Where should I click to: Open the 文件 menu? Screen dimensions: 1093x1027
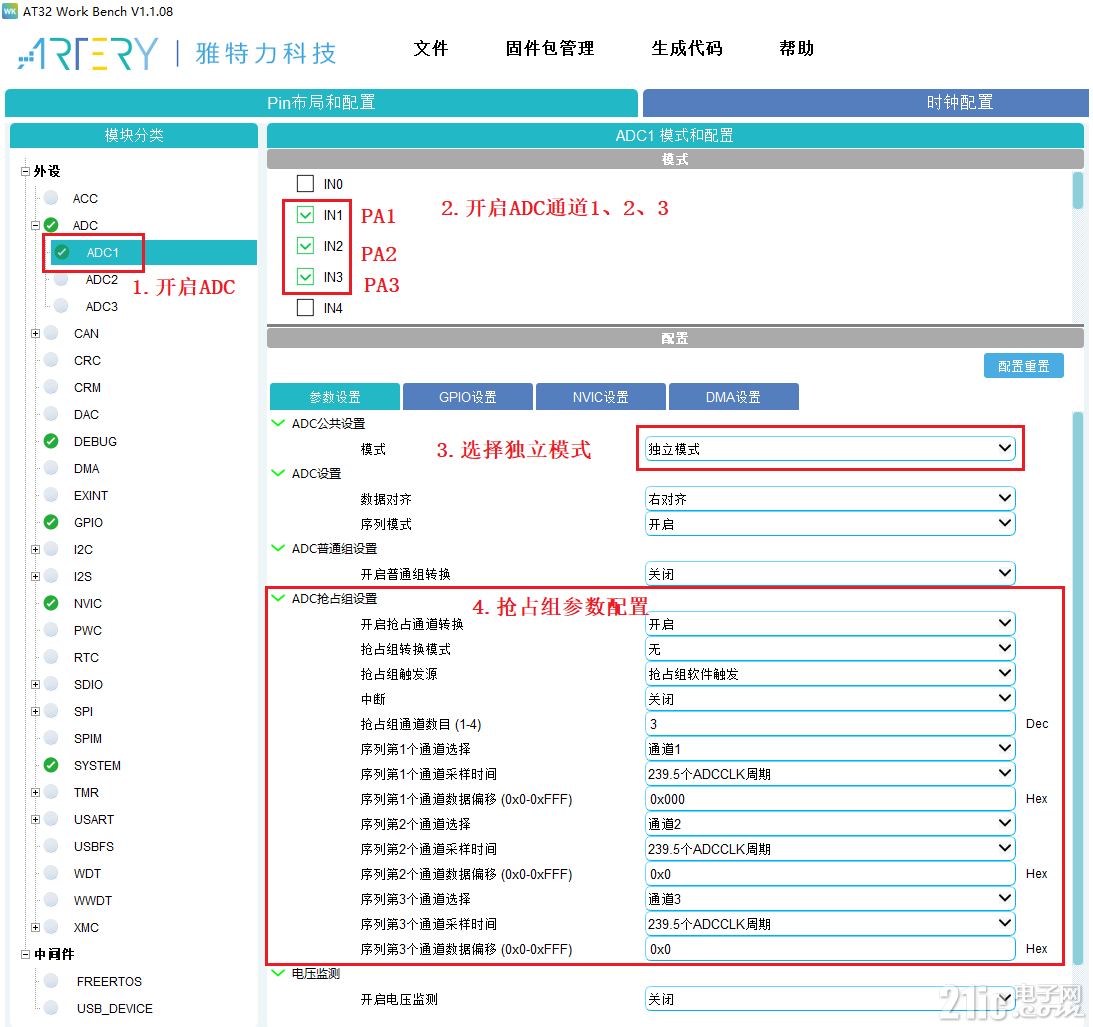tap(431, 48)
